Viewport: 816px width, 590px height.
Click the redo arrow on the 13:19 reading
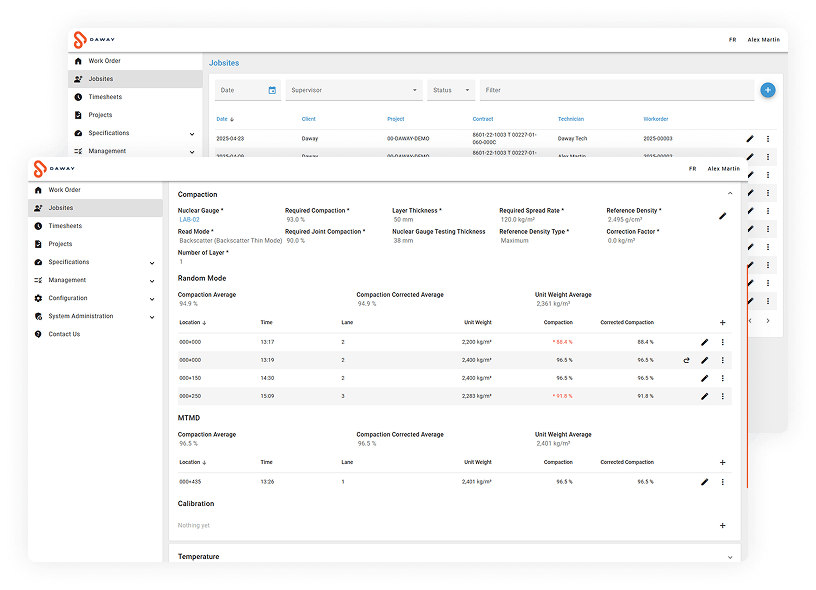pyautogui.click(x=687, y=360)
